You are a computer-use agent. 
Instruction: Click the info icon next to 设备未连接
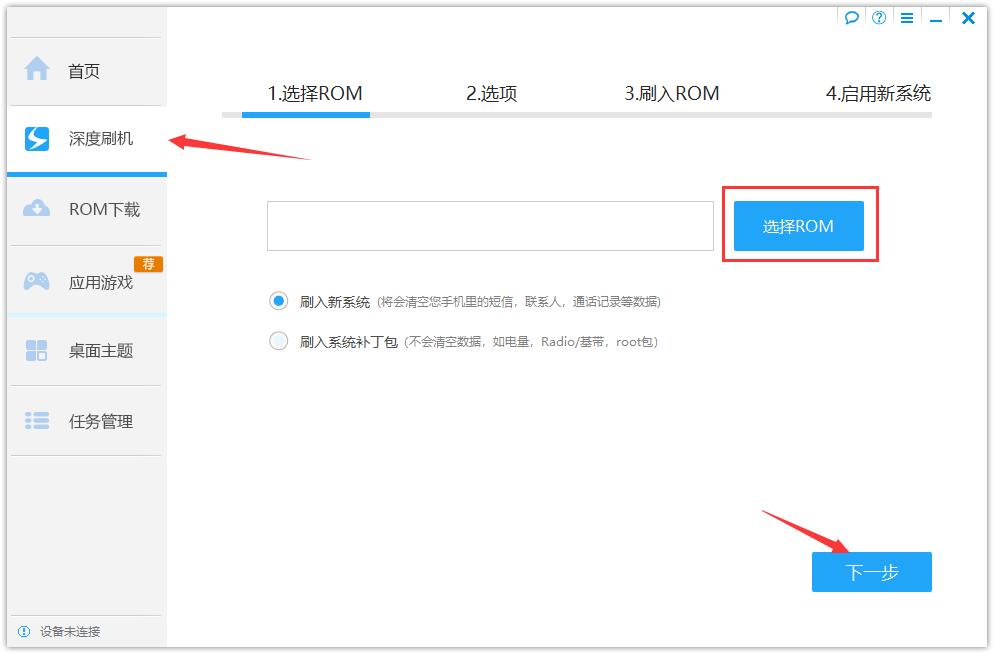point(21,632)
